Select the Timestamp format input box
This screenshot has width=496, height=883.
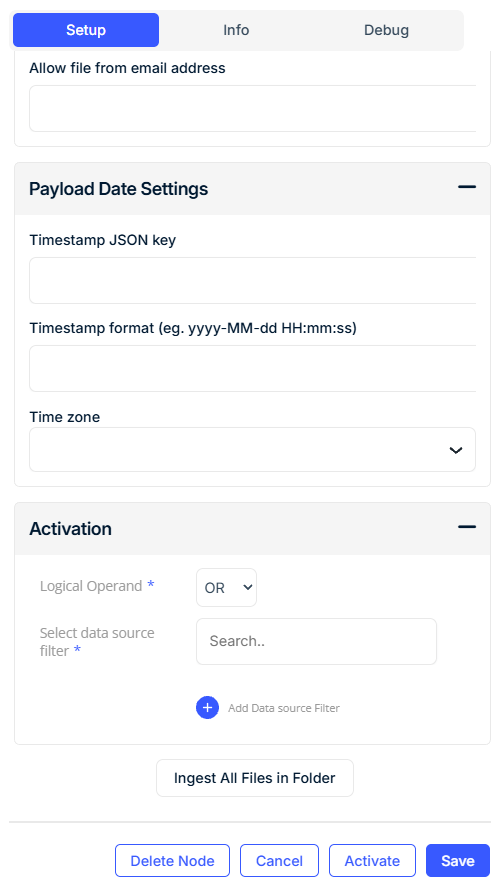click(x=252, y=368)
